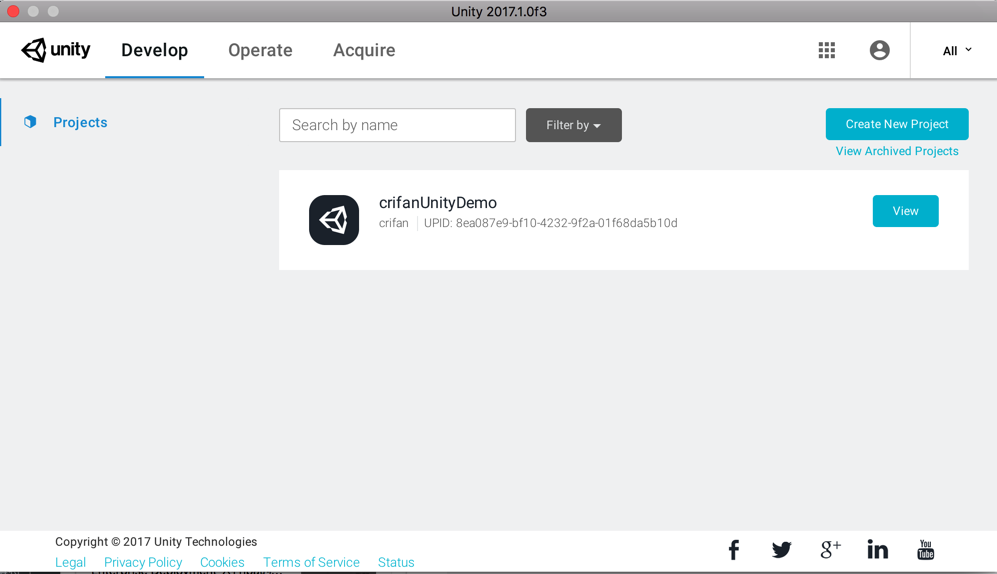Screen dimensions: 997x574
Task: Click the red close window button
Action: click(x=13, y=11)
